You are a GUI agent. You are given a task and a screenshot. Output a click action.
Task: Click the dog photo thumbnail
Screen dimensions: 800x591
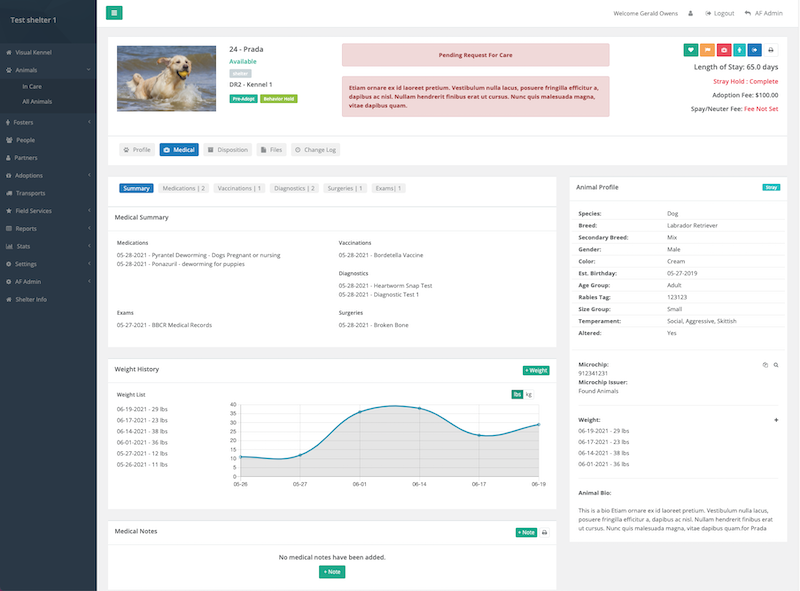pos(166,77)
